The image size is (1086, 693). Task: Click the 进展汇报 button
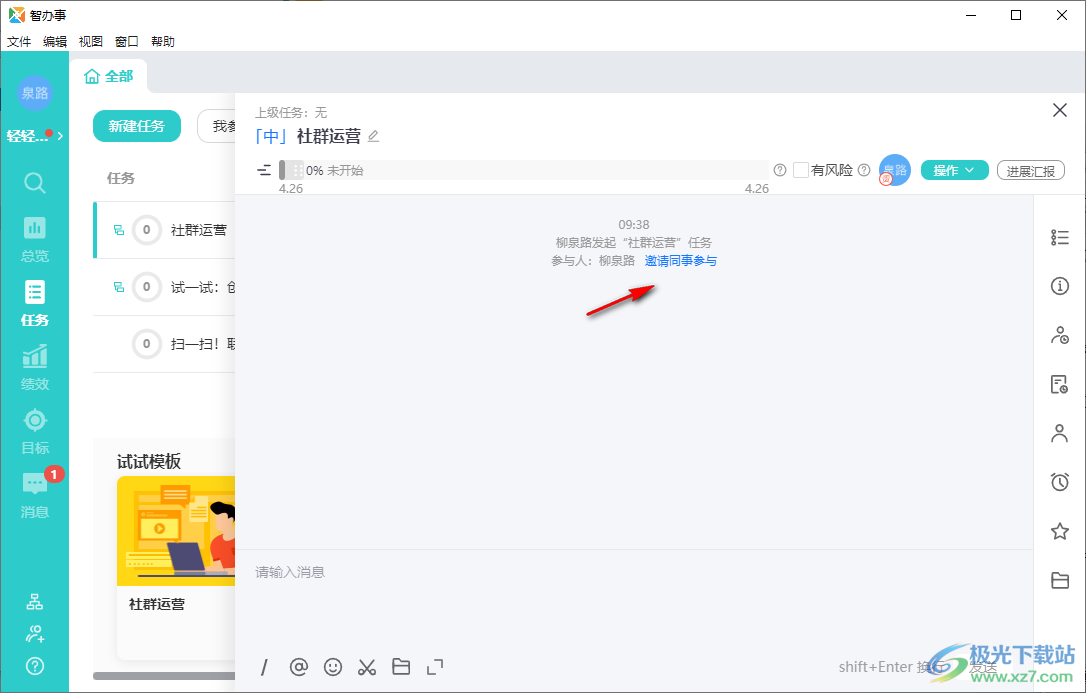click(1031, 170)
